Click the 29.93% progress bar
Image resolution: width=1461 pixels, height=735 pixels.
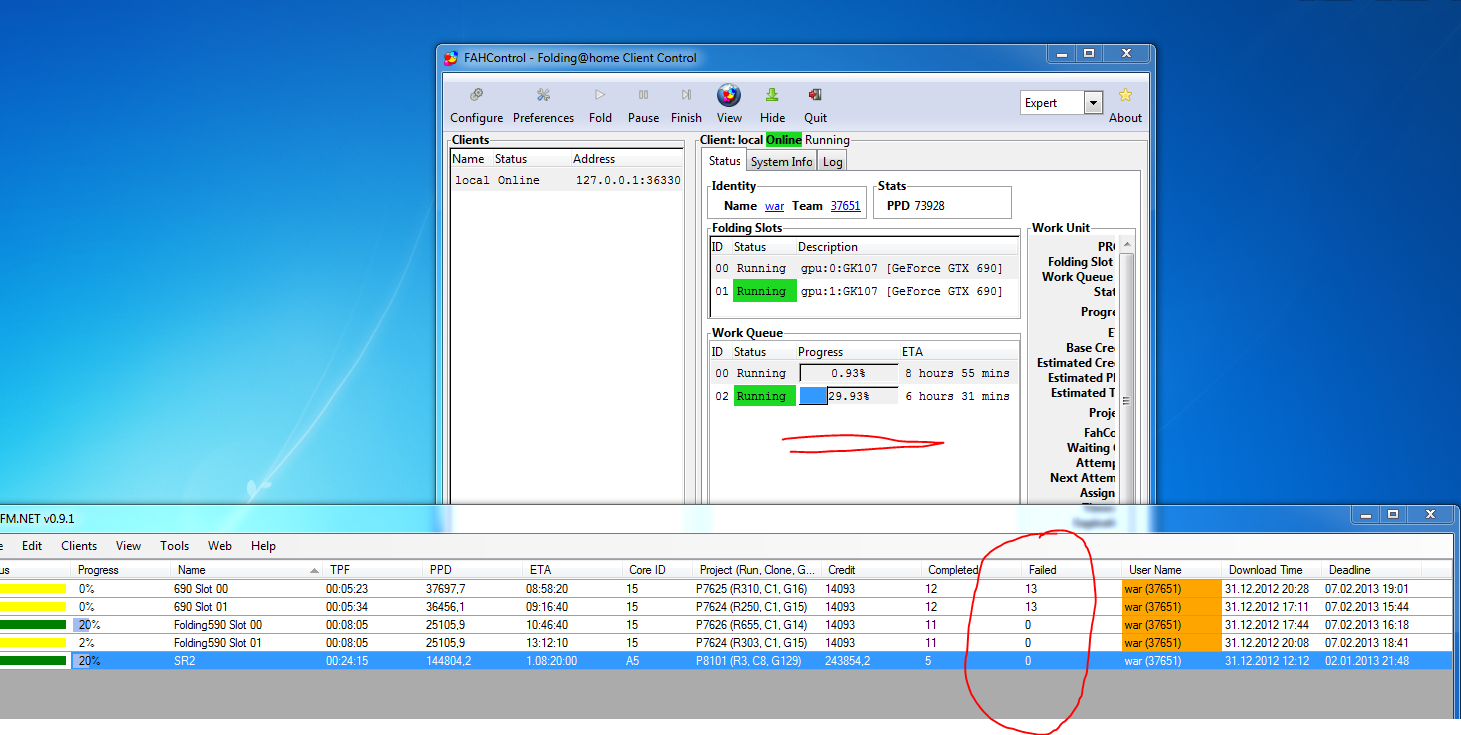pos(848,396)
